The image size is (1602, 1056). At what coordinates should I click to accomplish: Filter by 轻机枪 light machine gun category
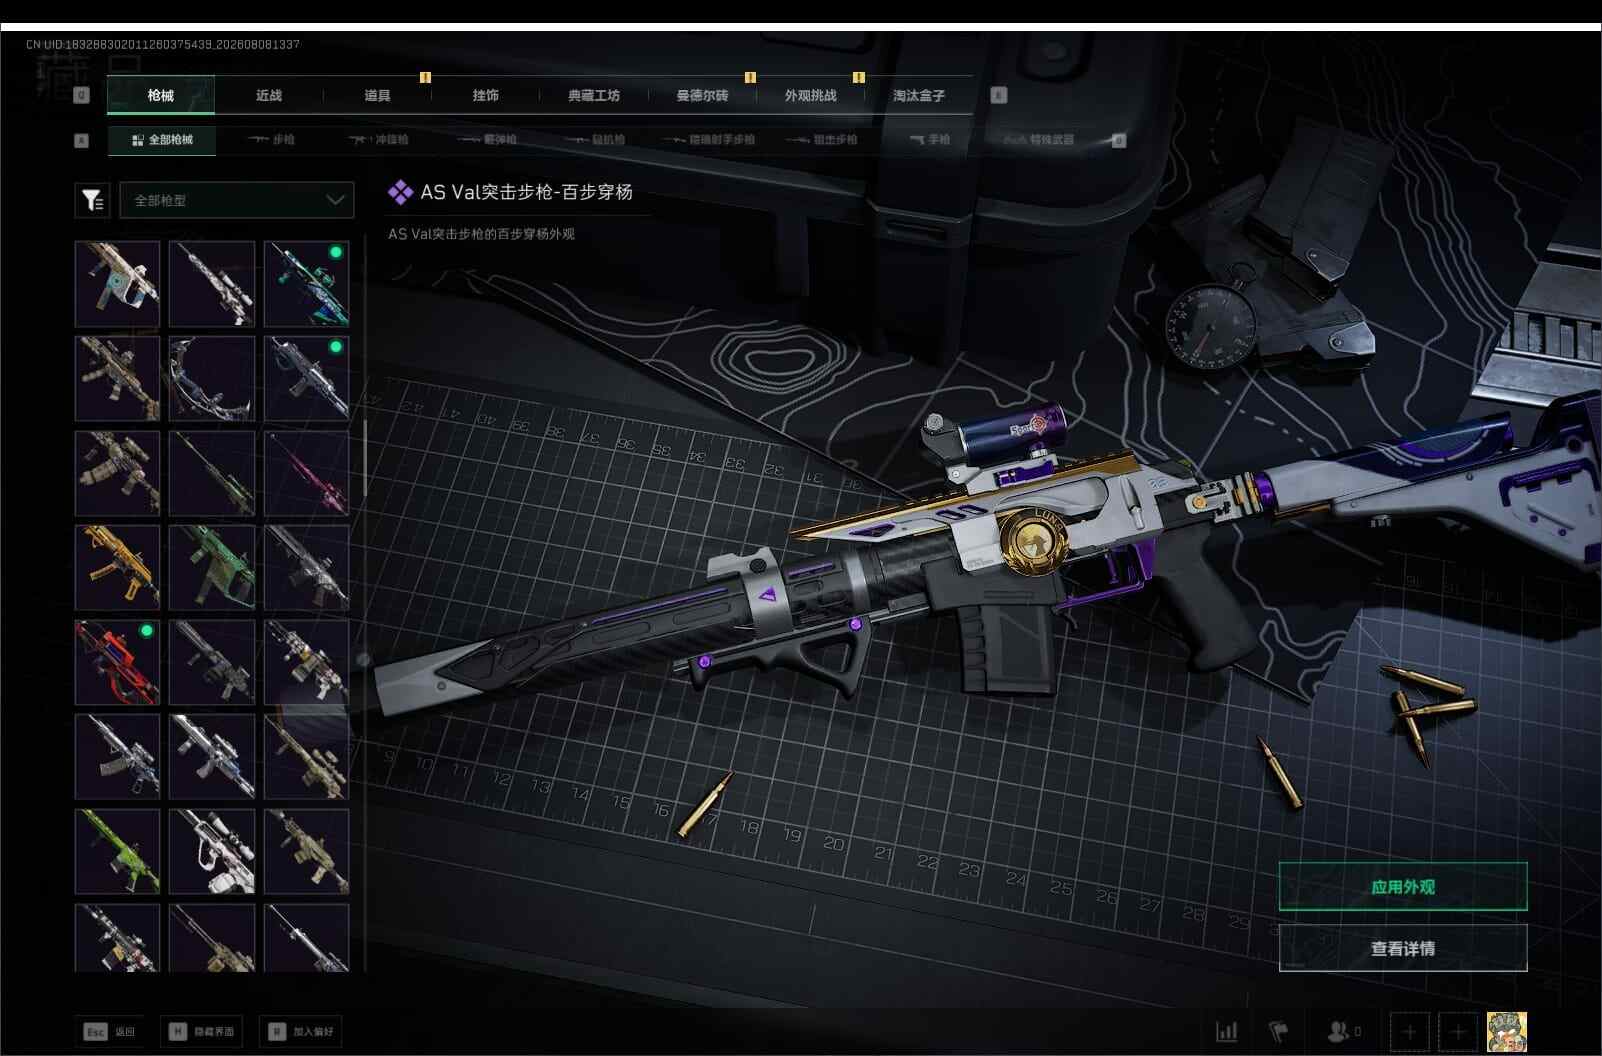click(595, 140)
